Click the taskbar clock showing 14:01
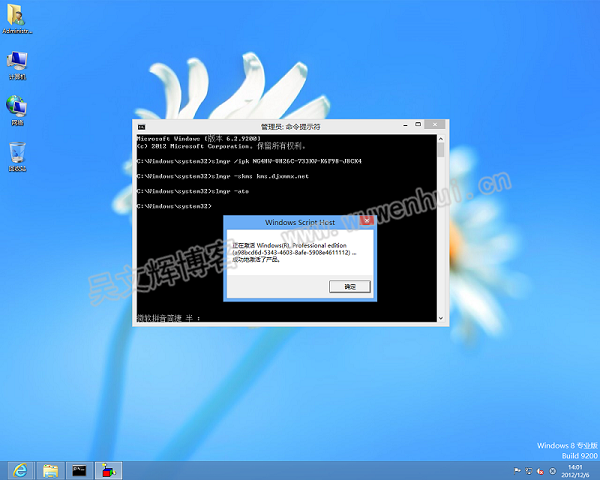Viewport: 600px width, 480px height. pos(574,470)
